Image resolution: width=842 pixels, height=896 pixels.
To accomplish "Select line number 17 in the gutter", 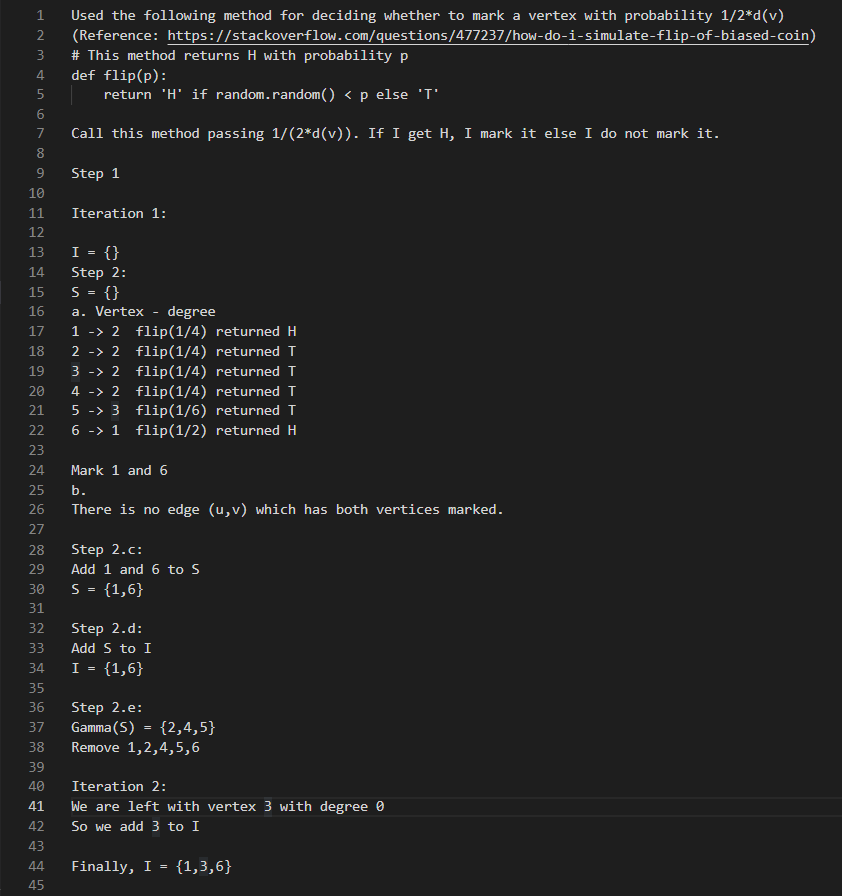I will click(x=36, y=331).
